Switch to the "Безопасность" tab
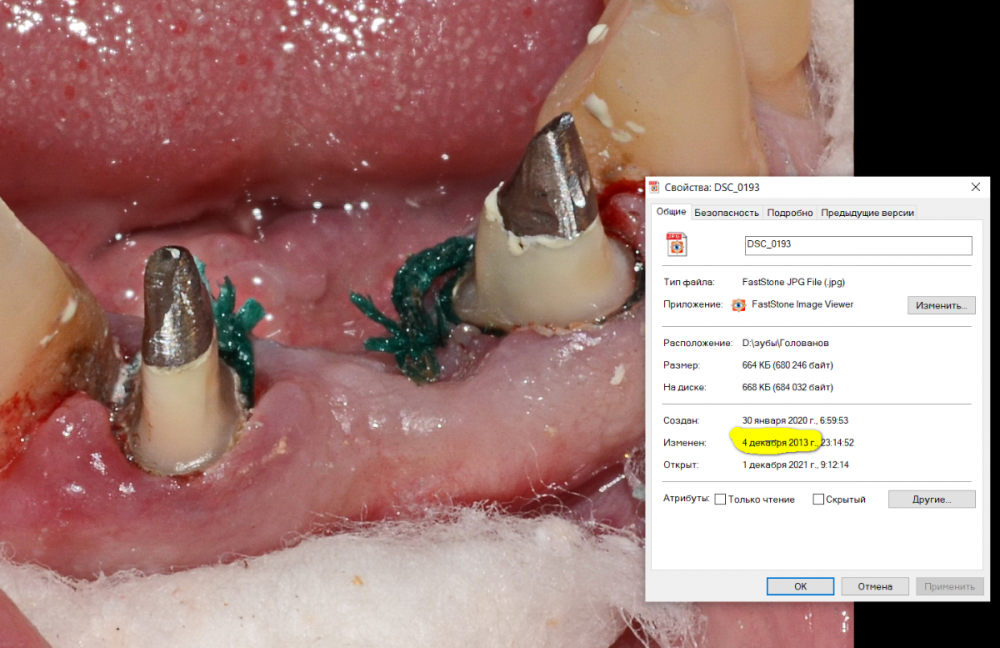The width and height of the screenshot is (1000, 648). (727, 212)
